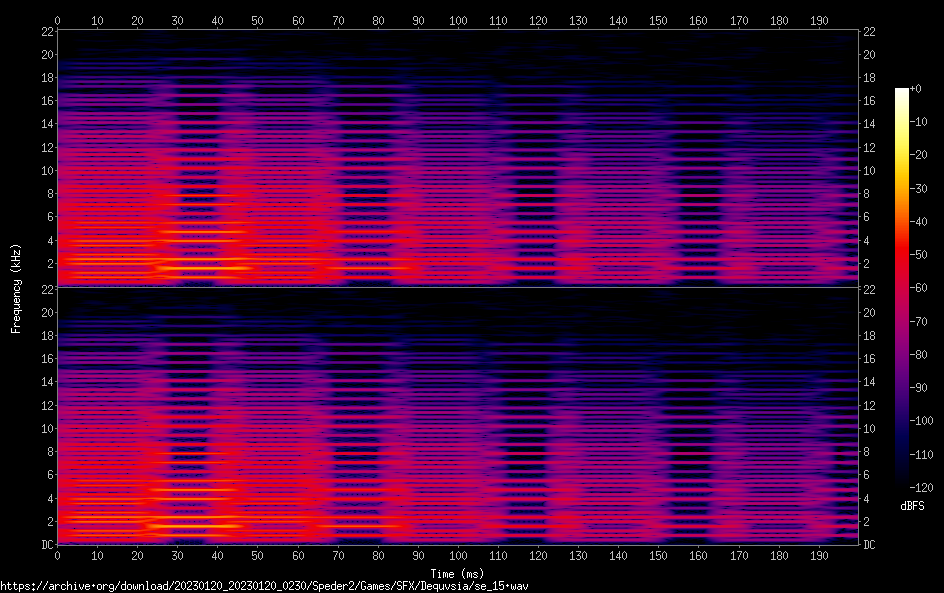The width and height of the screenshot is (944, 593).
Task: Click the 50 ms tick on the bottom time axis
Action: tap(258, 554)
